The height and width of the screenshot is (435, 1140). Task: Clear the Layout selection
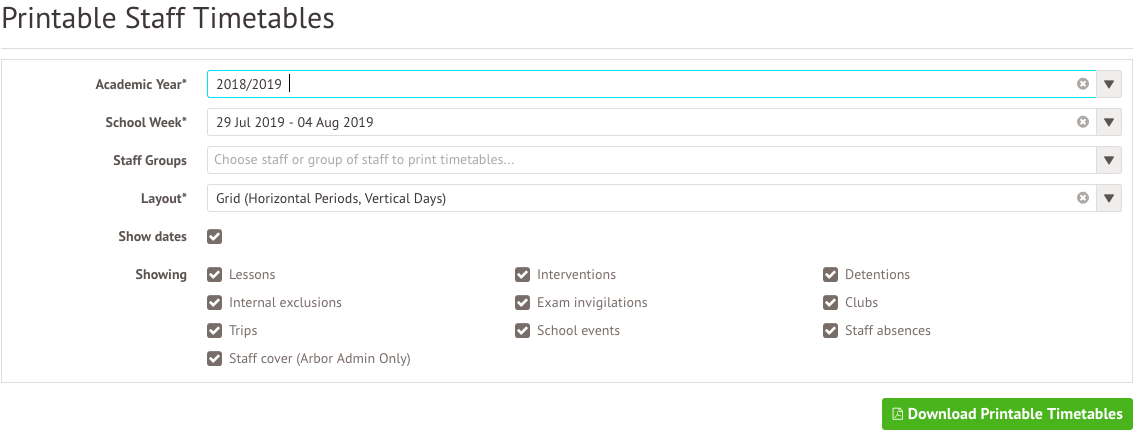[x=1083, y=198]
